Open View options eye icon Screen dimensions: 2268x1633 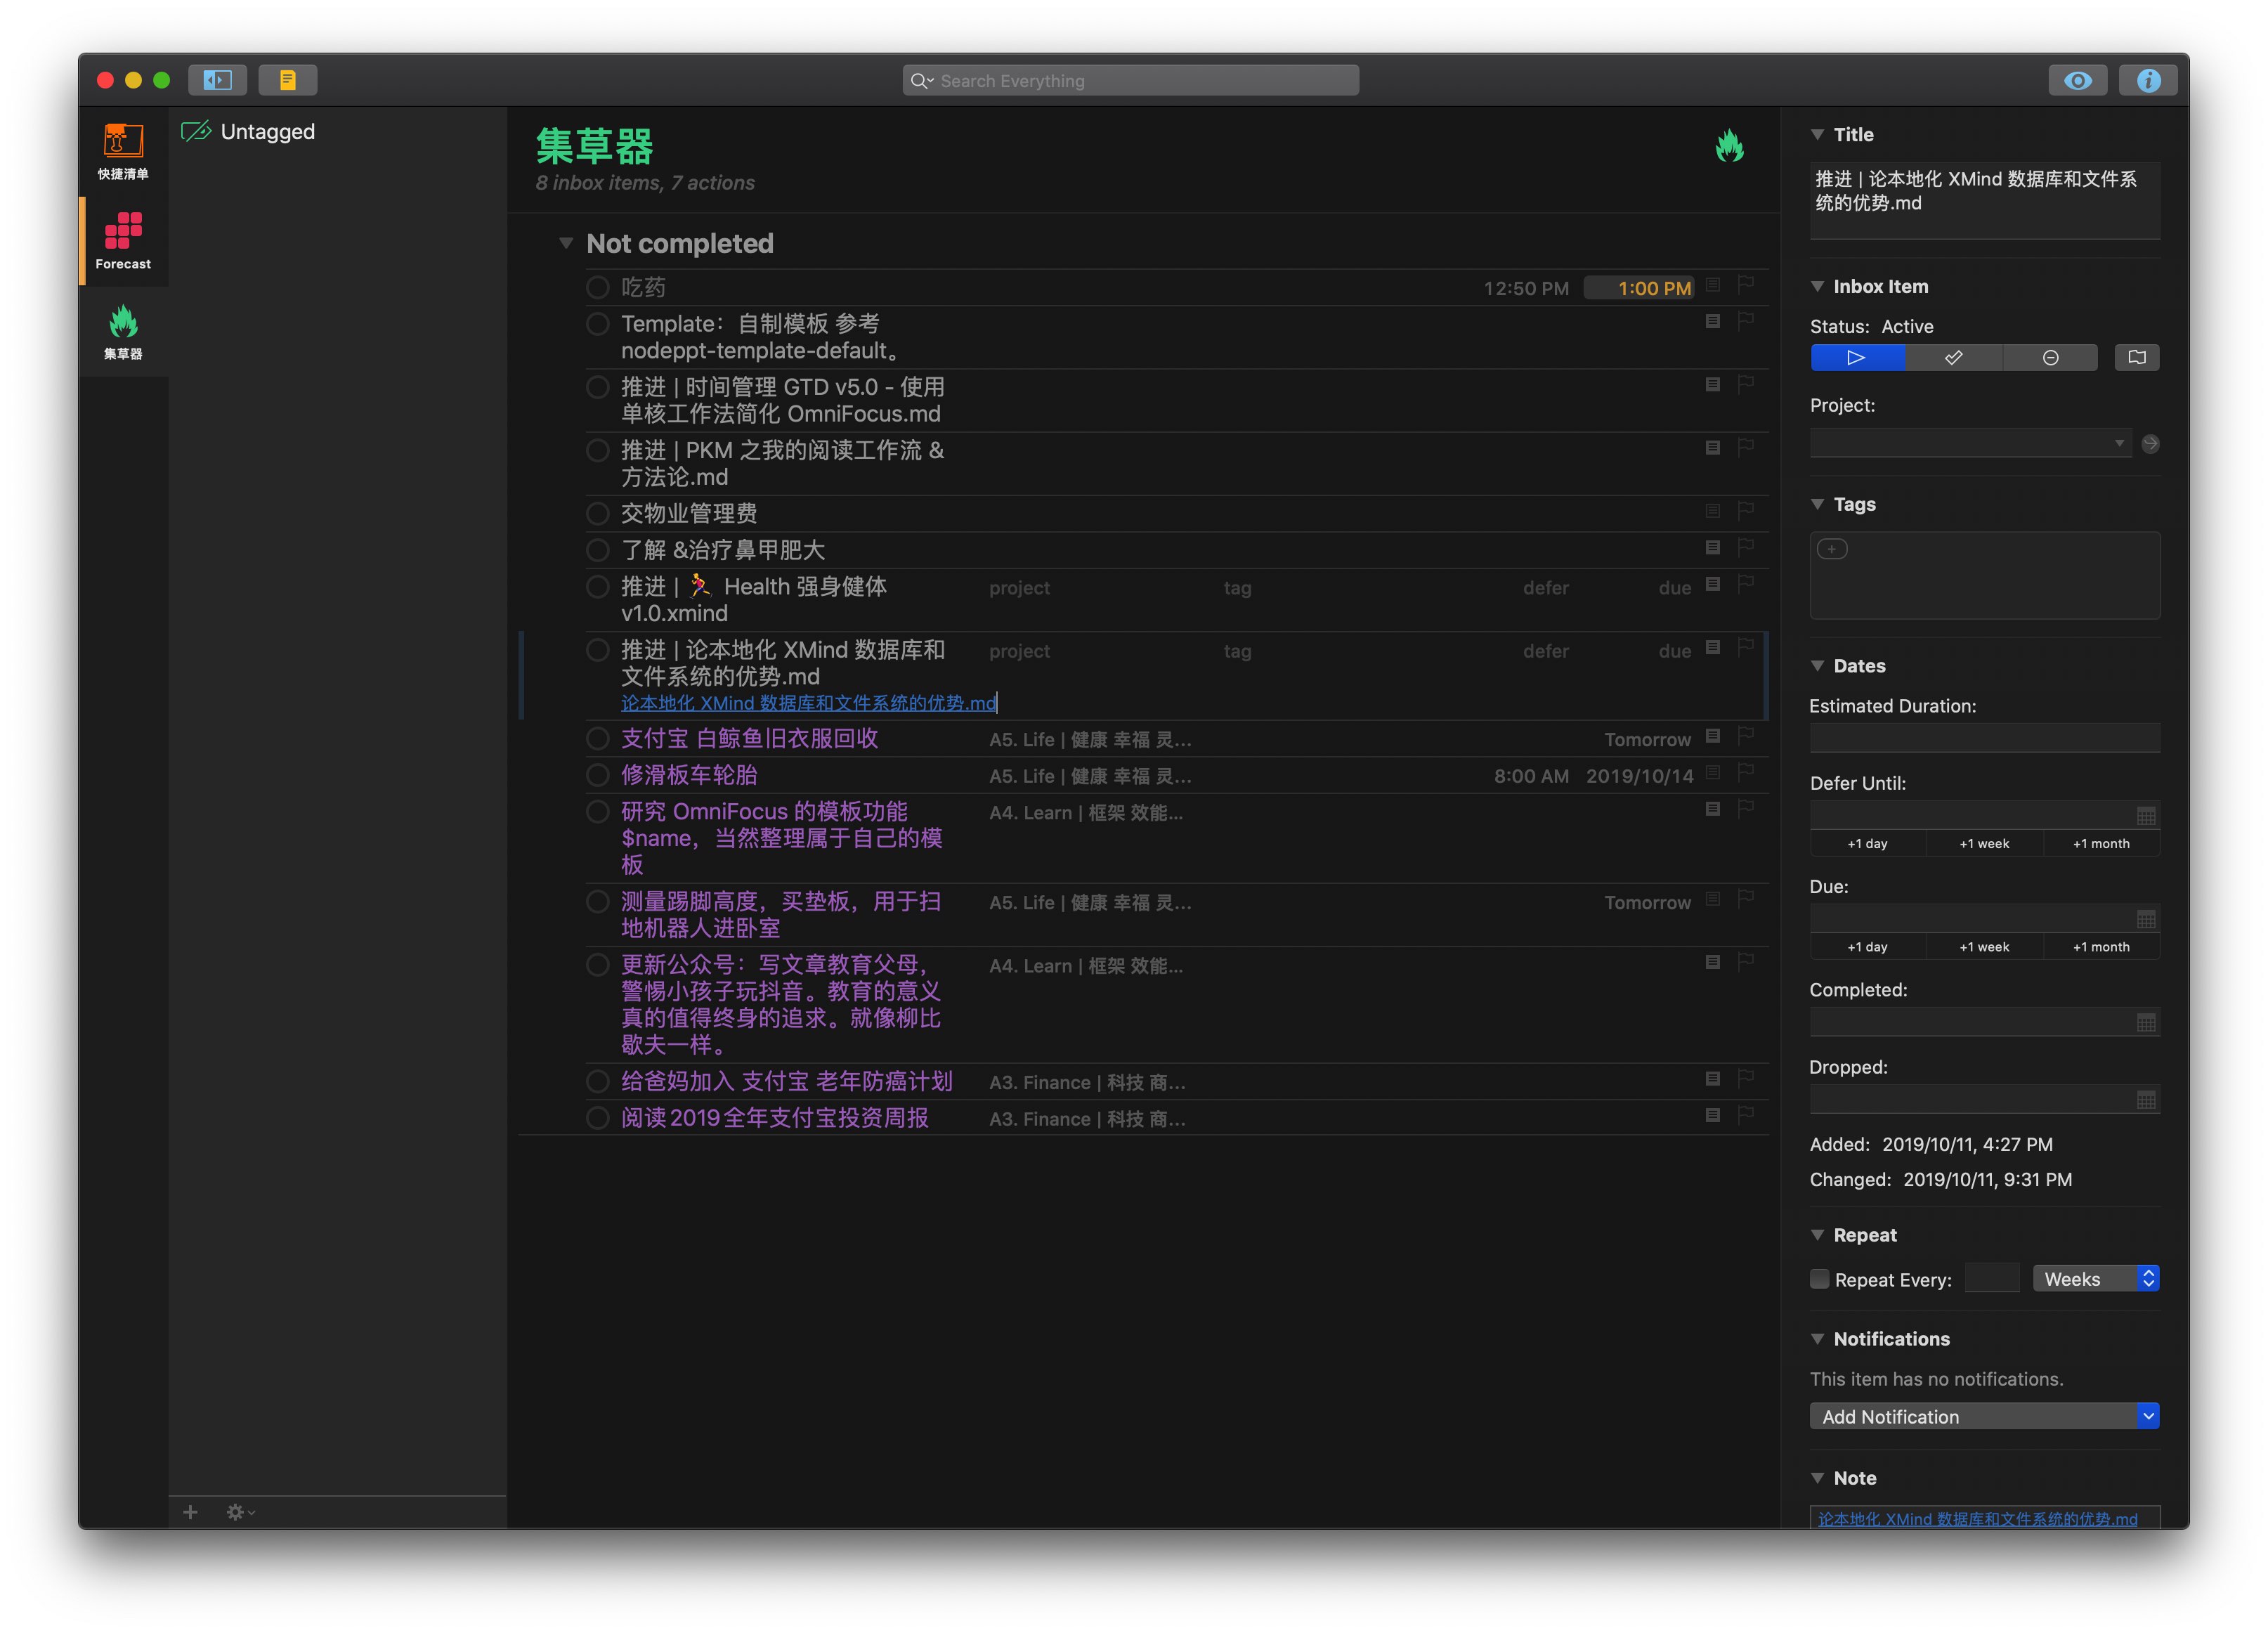pyautogui.click(x=2077, y=81)
